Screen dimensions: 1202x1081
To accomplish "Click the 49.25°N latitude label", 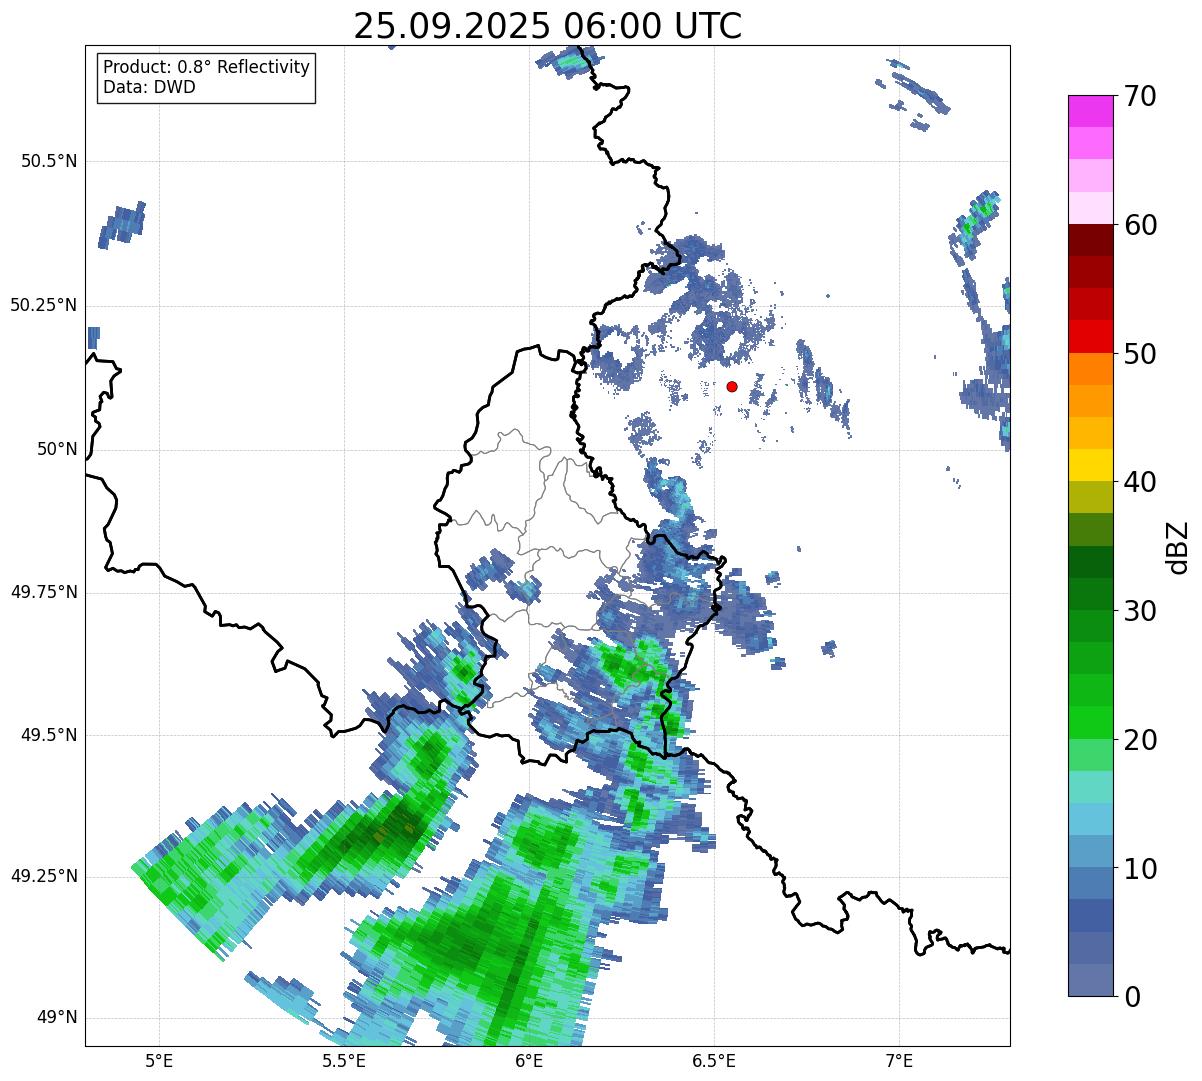I will [x=44, y=876].
